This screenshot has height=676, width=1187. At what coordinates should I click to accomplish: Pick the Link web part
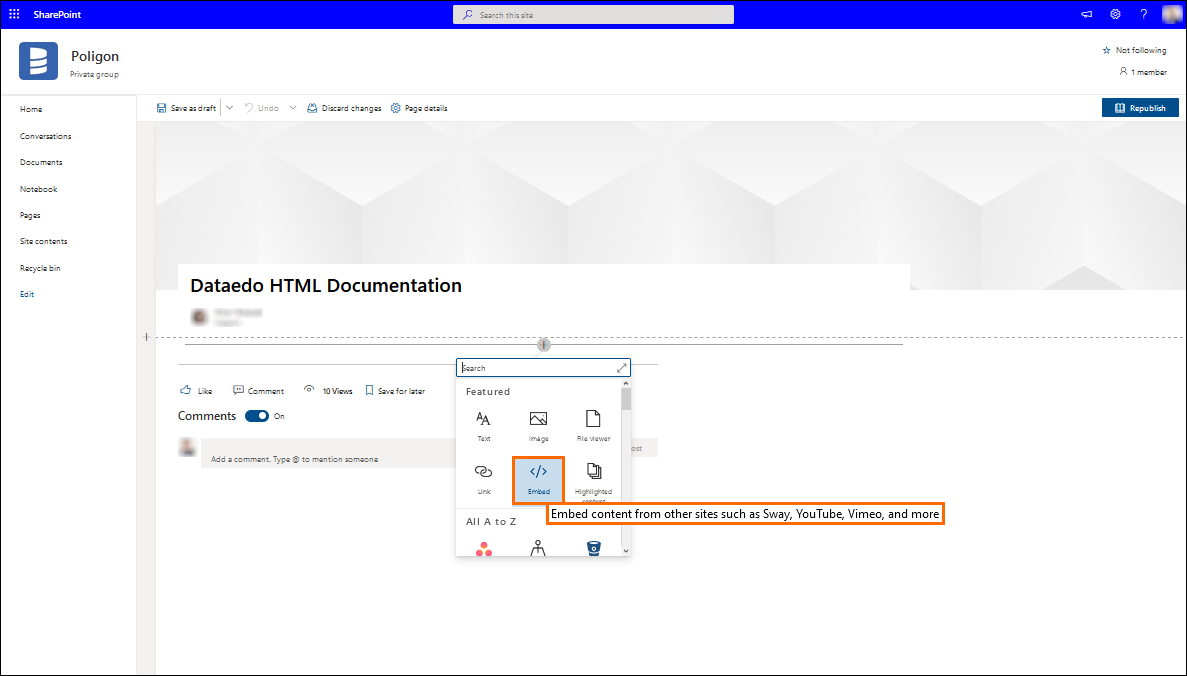pos(484,478)
